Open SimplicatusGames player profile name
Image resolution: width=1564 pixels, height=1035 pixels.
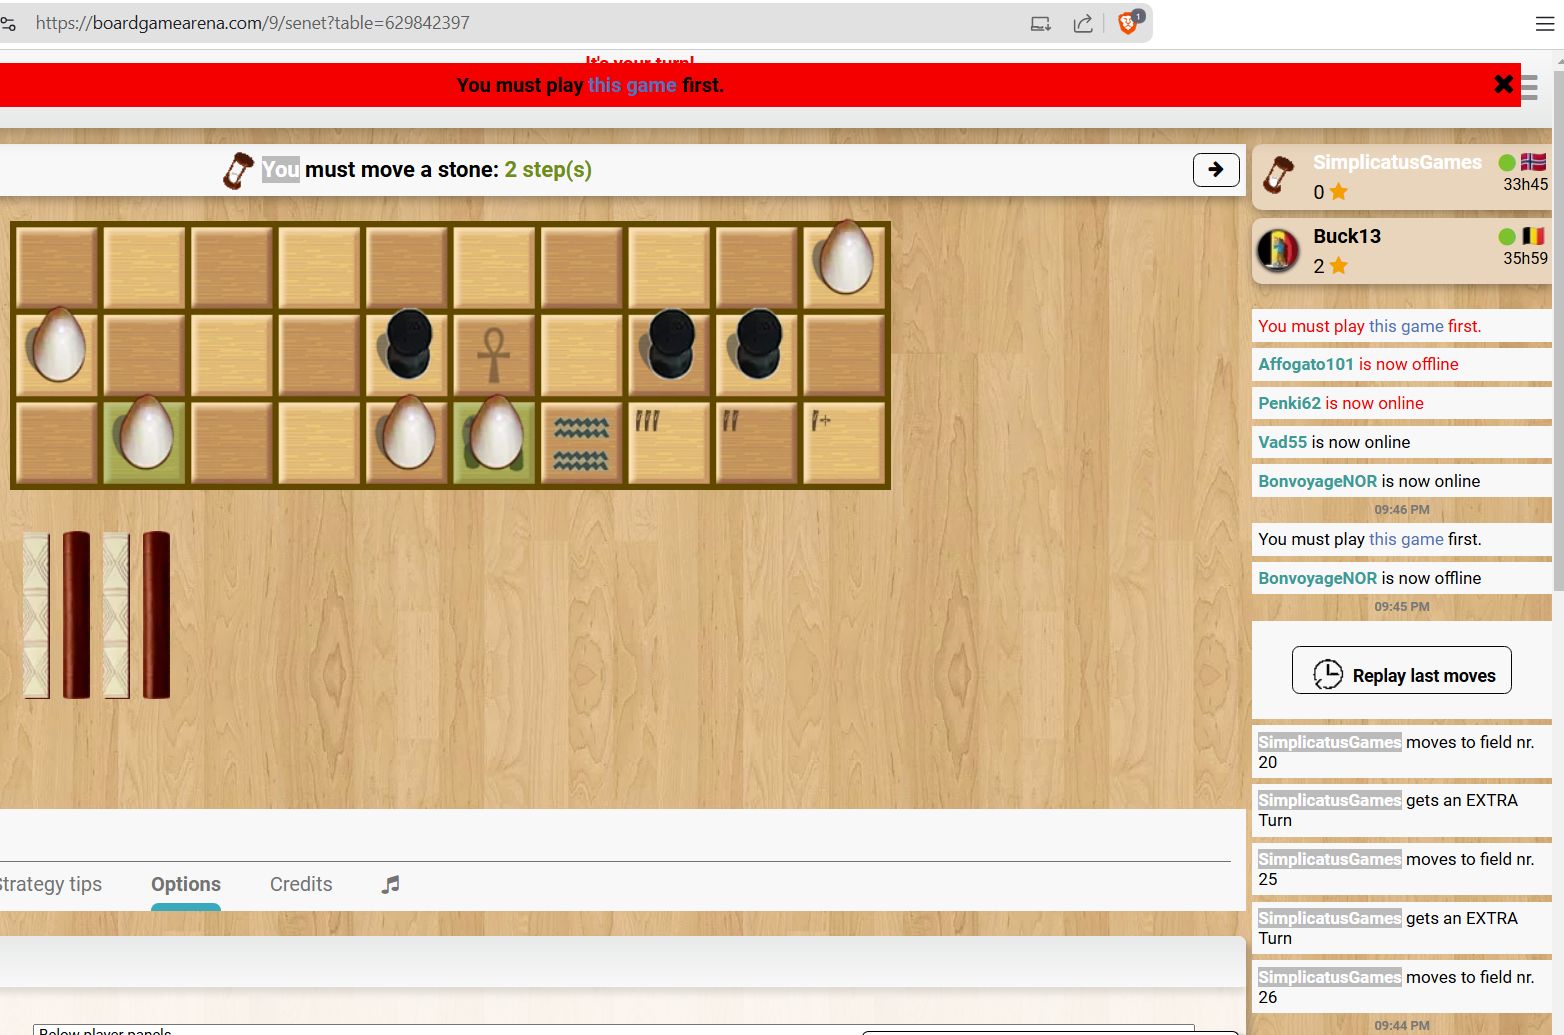pos(1397,162)
